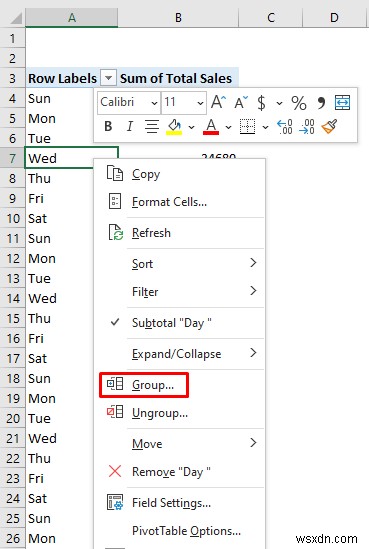Click the Decrease Font Size icon
The height and width of the screenshot is (549, 369).
pyautogui.click(x=241, y=103)
